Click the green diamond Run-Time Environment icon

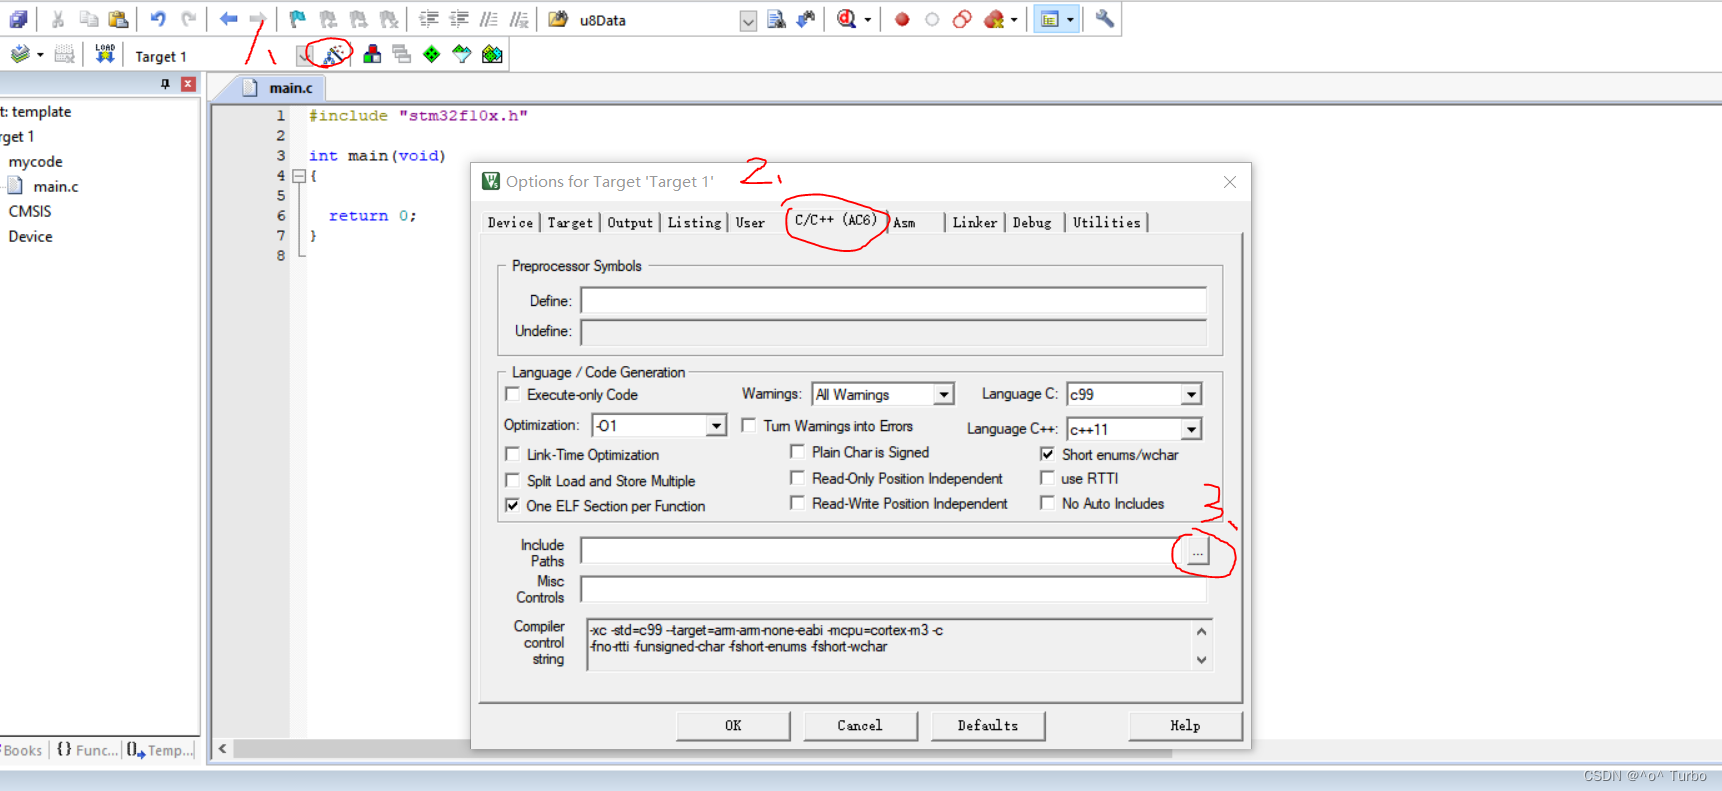coord(432,54)
